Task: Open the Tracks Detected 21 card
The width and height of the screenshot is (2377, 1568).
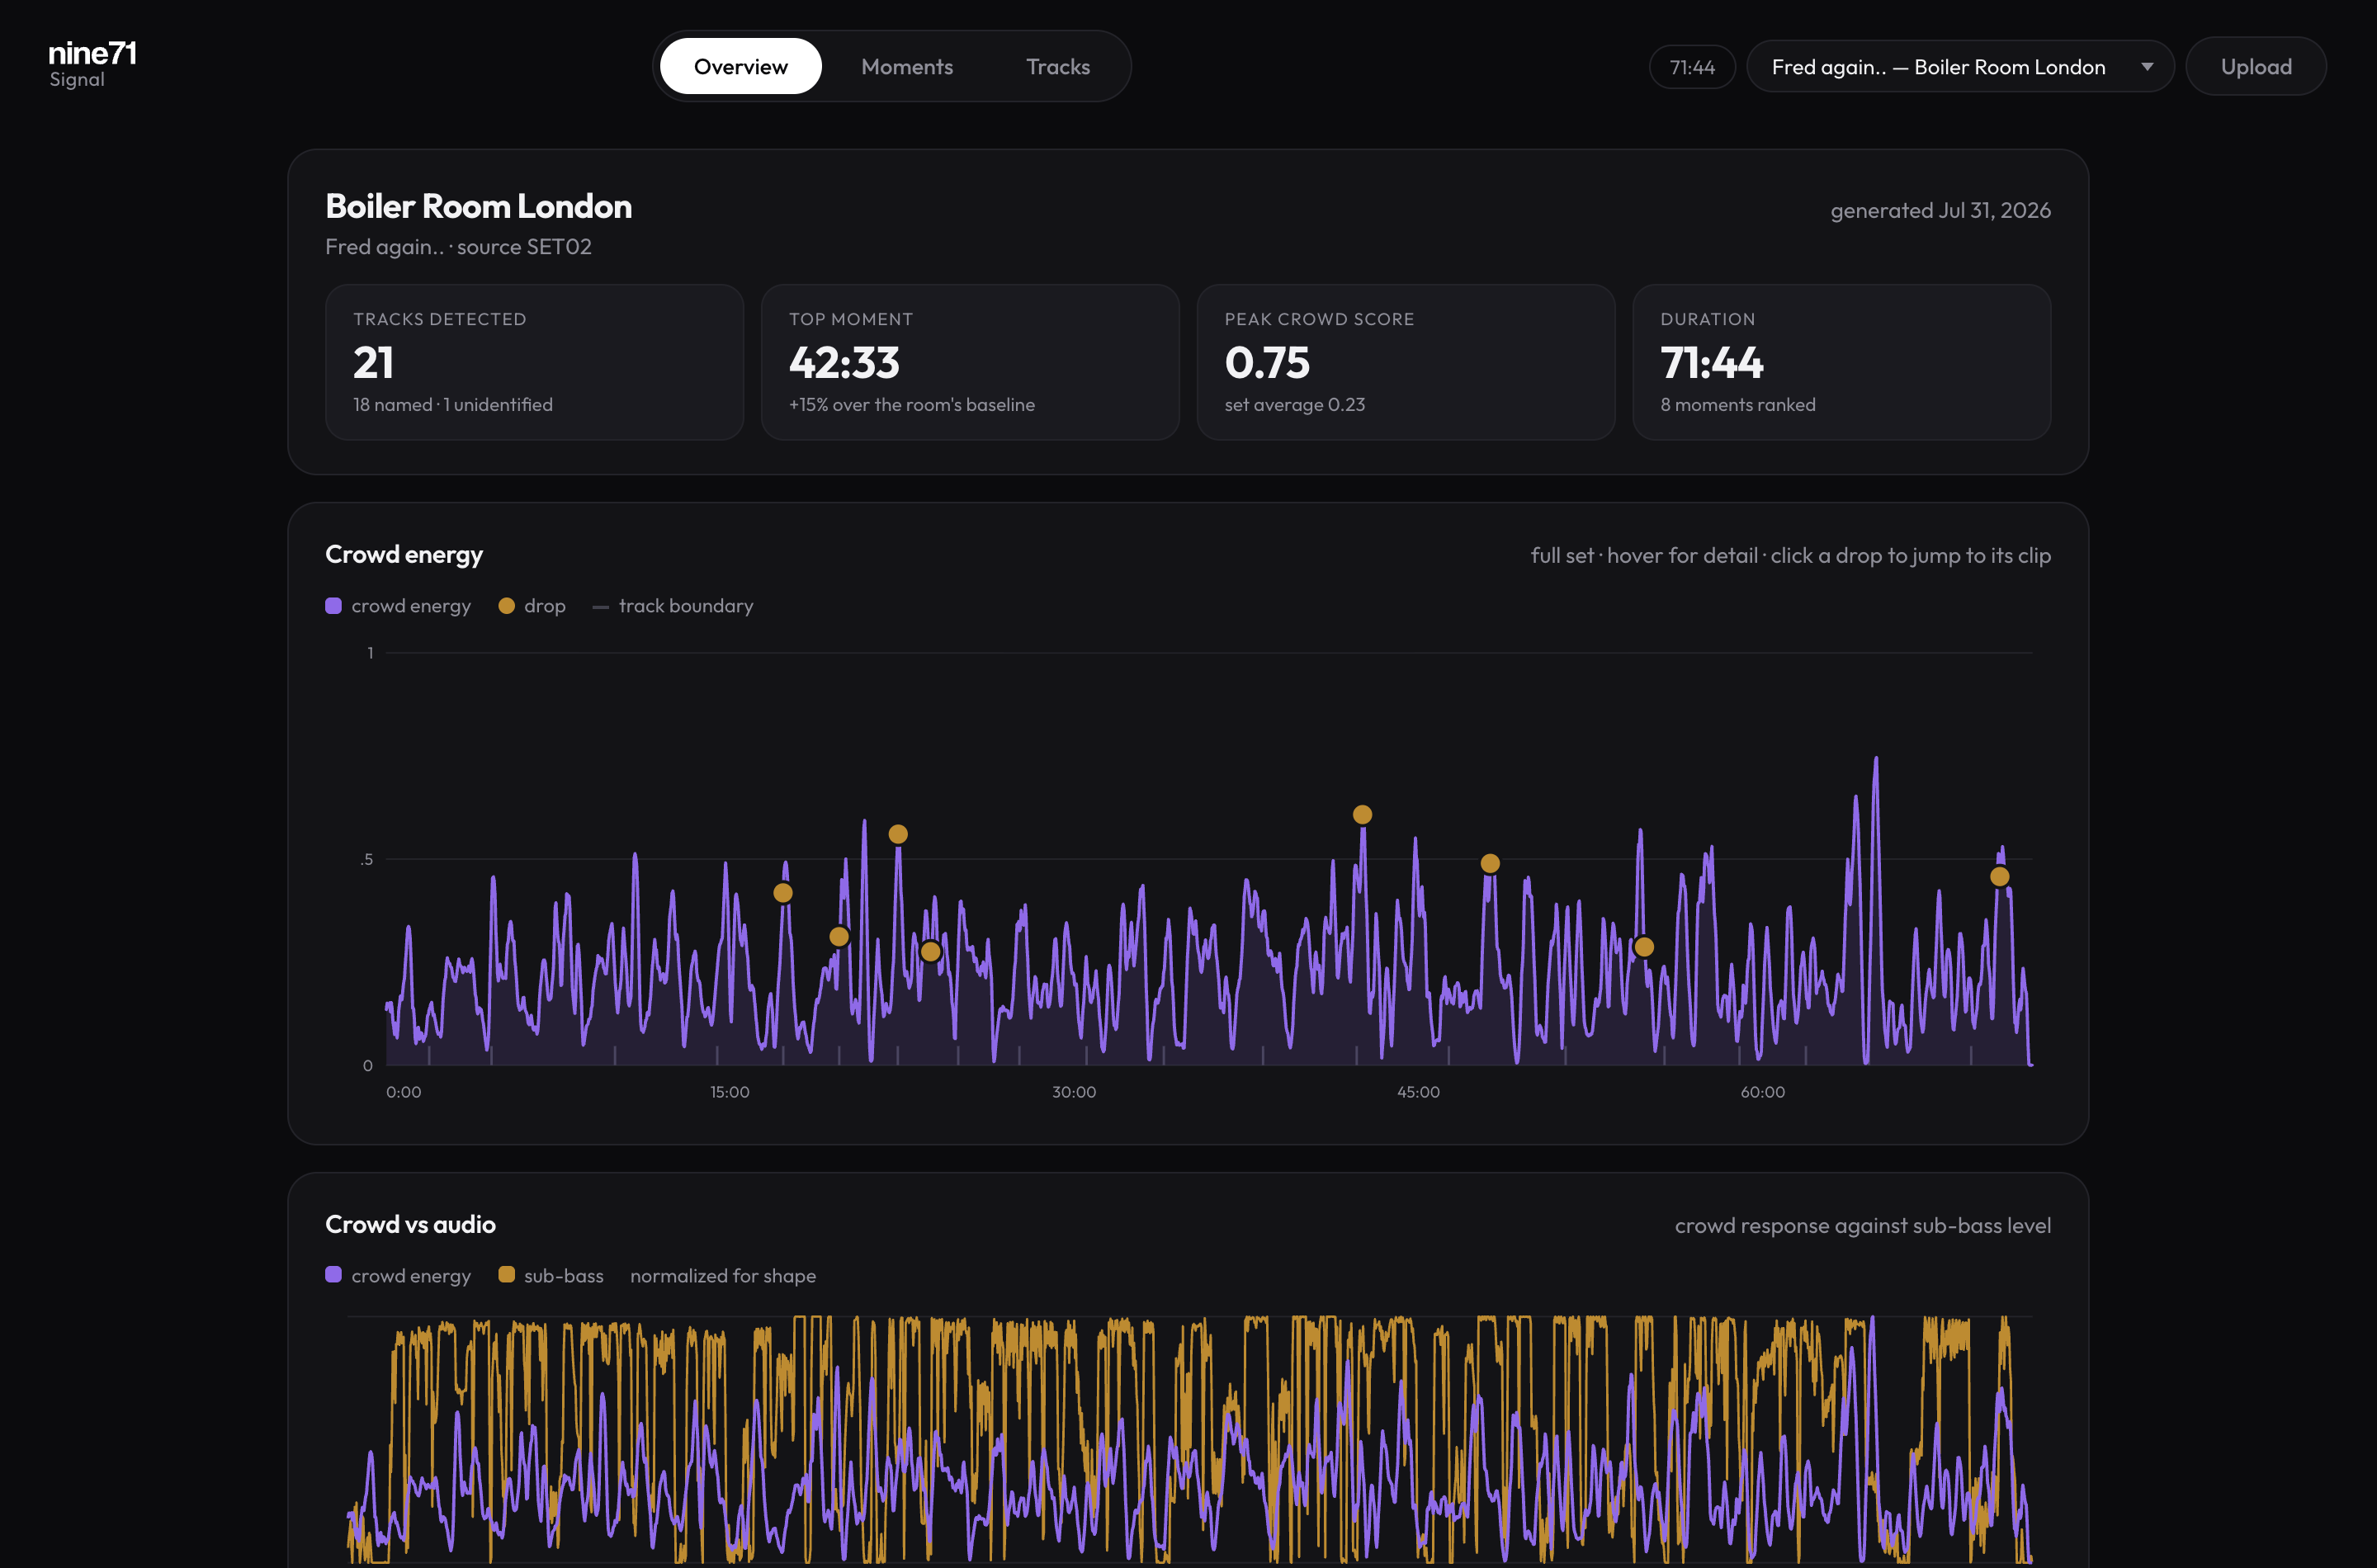Action: point(534,362)
